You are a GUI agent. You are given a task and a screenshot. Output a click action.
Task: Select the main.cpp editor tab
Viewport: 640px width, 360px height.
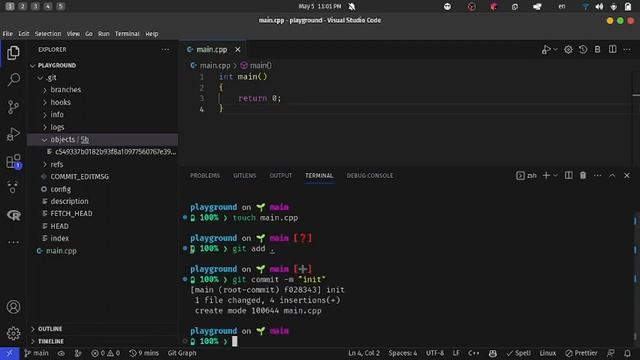click(x=211, y=49)
